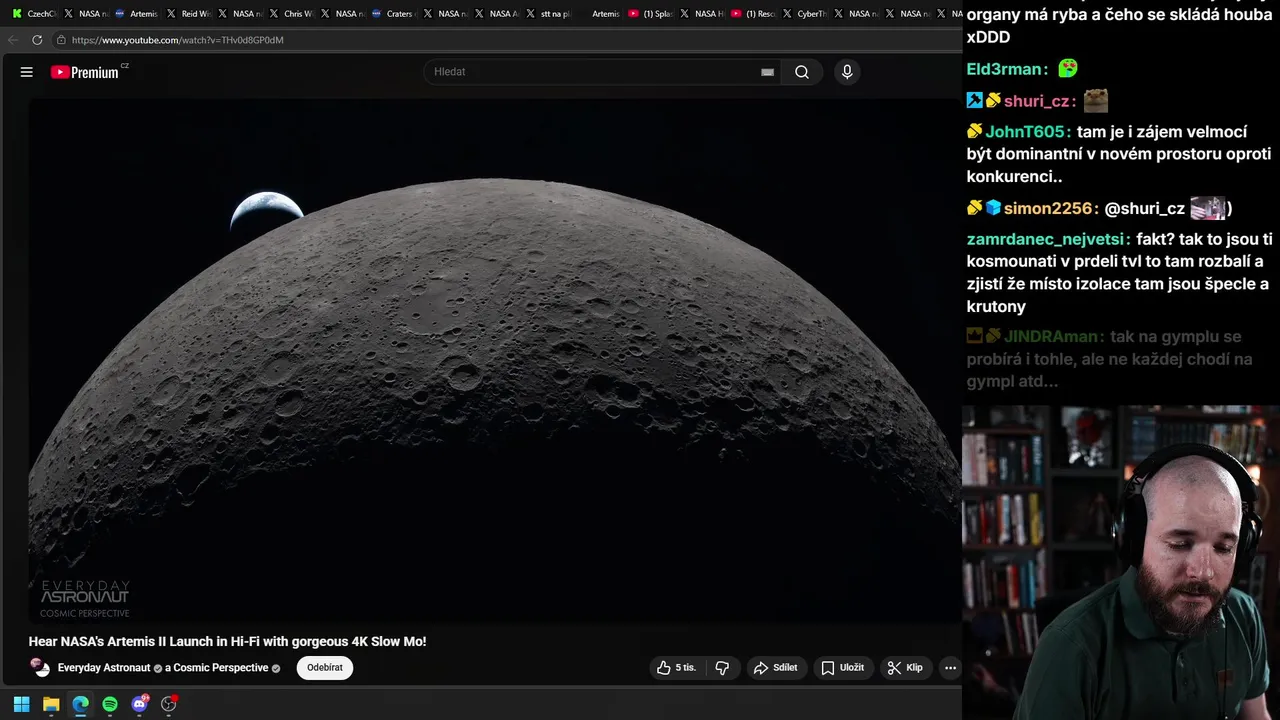Click the emote in simon2256's message
1280x720 pixels.
coord(1208,208)
